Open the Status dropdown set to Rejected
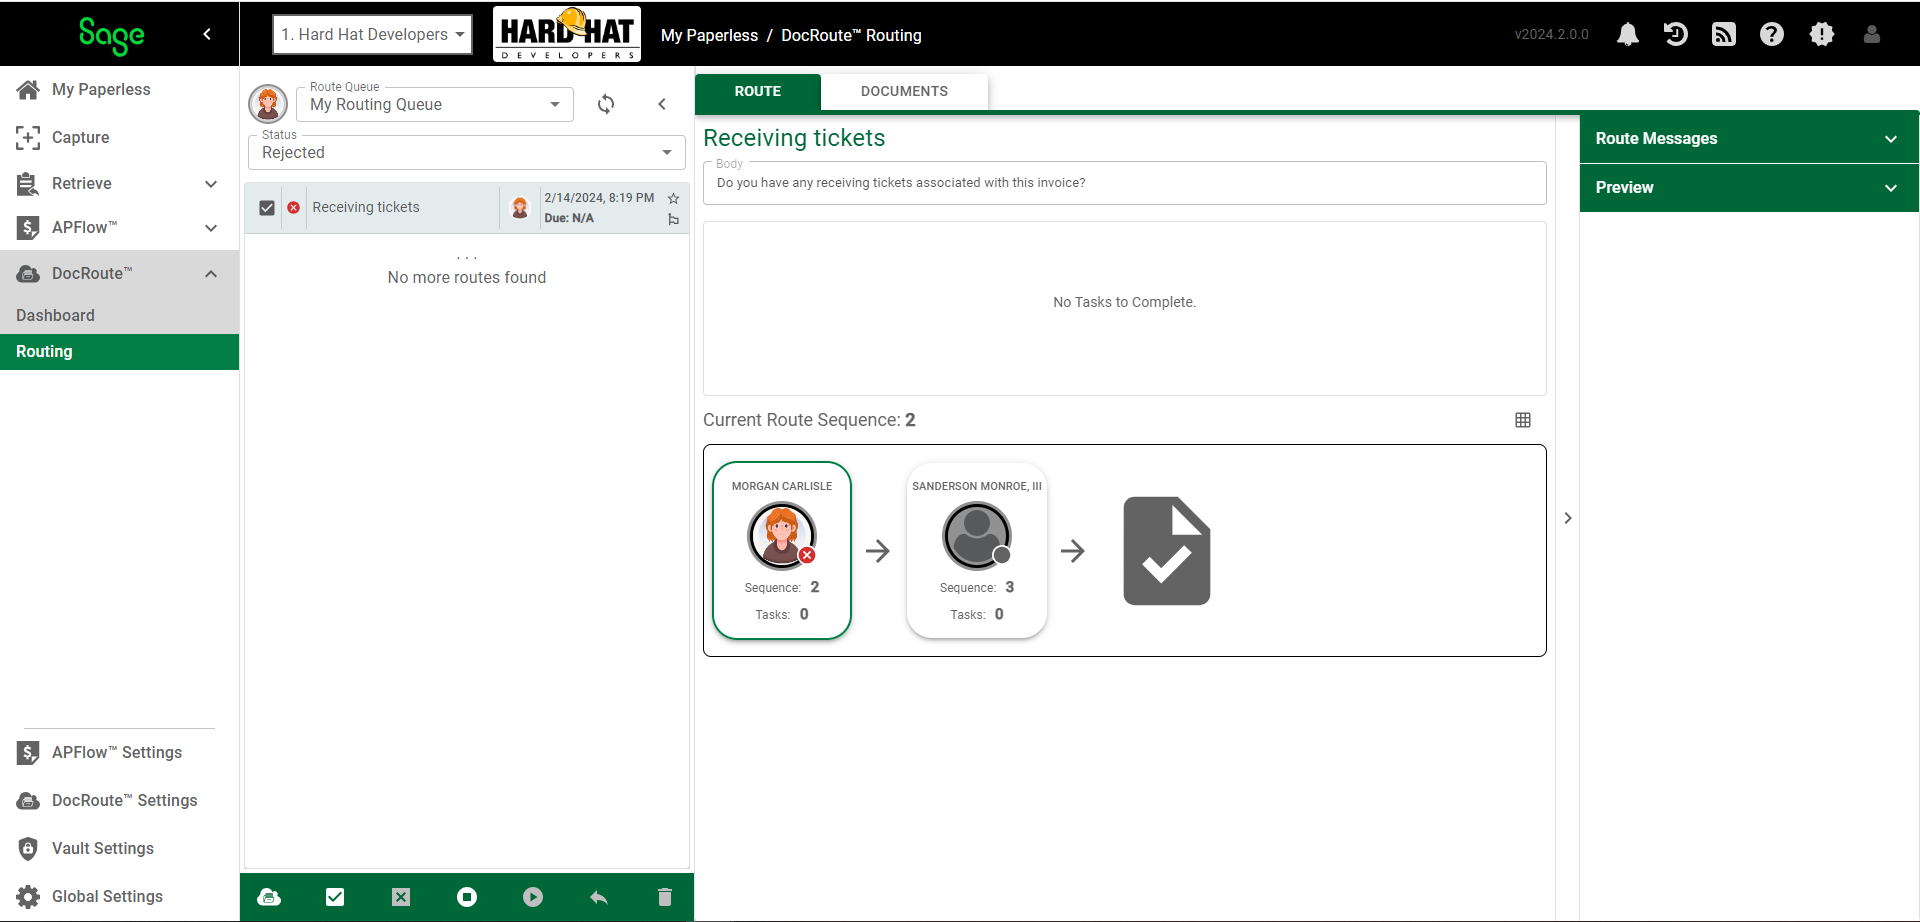 [x=467, y=152]
